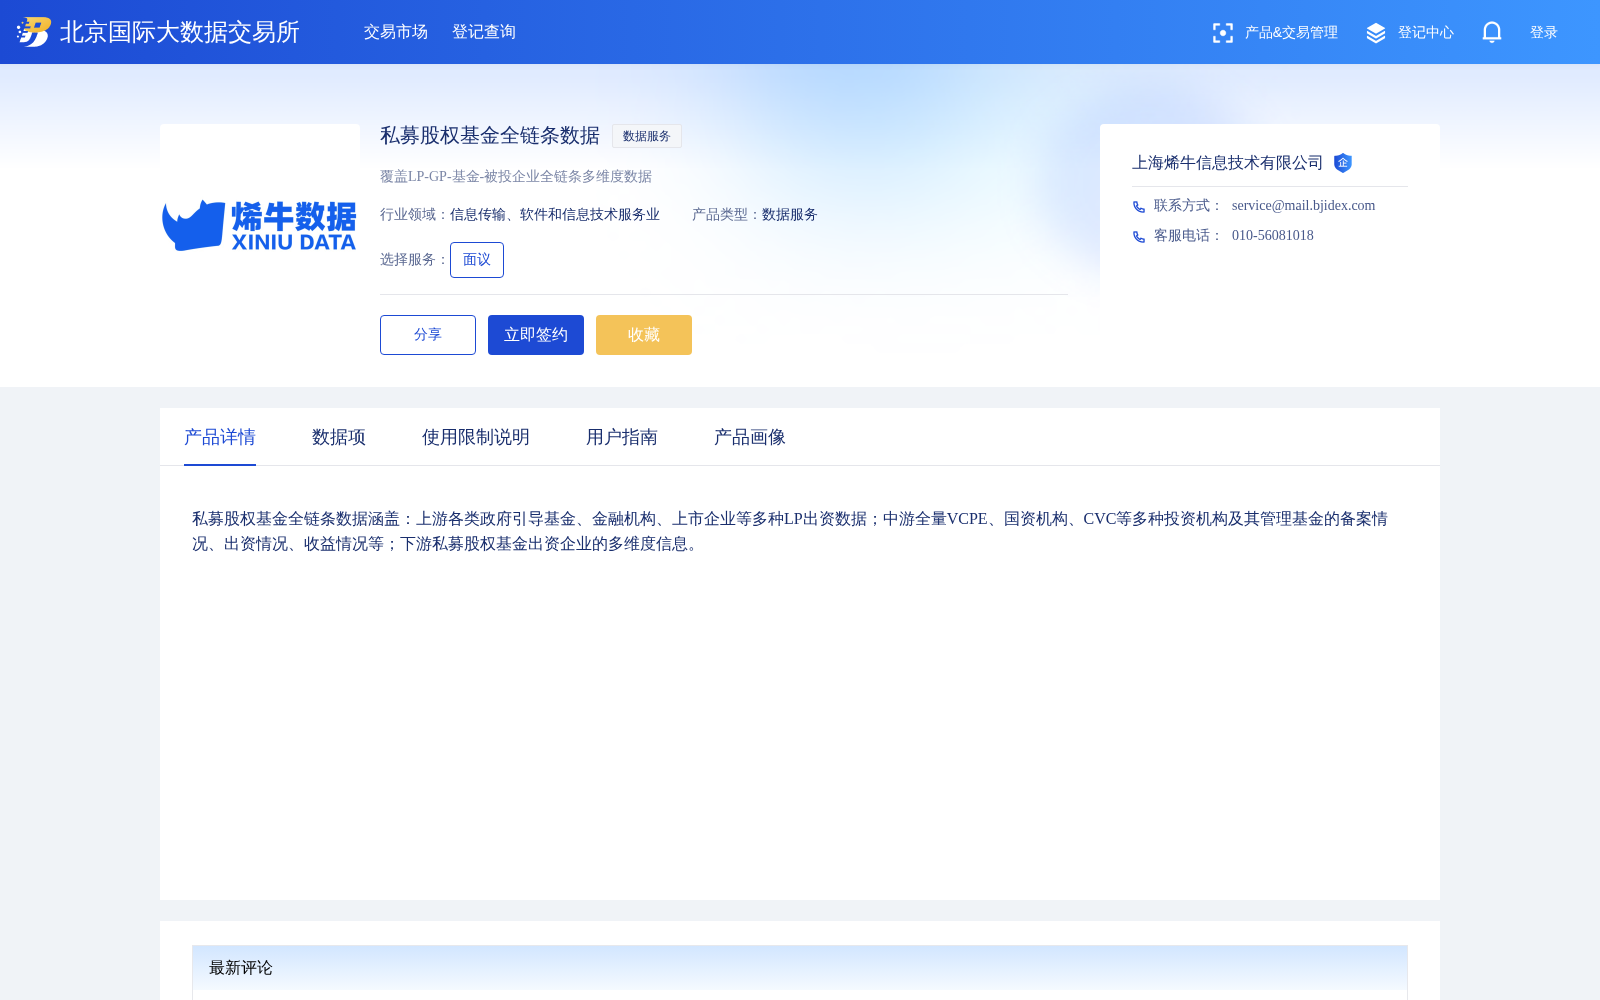Image resolution: width=1600 pixels, height=1000 pixels.
Task: Click the 产品&交易管理 scan icon
Action: pyautogui.click(x=1222, y=33)
